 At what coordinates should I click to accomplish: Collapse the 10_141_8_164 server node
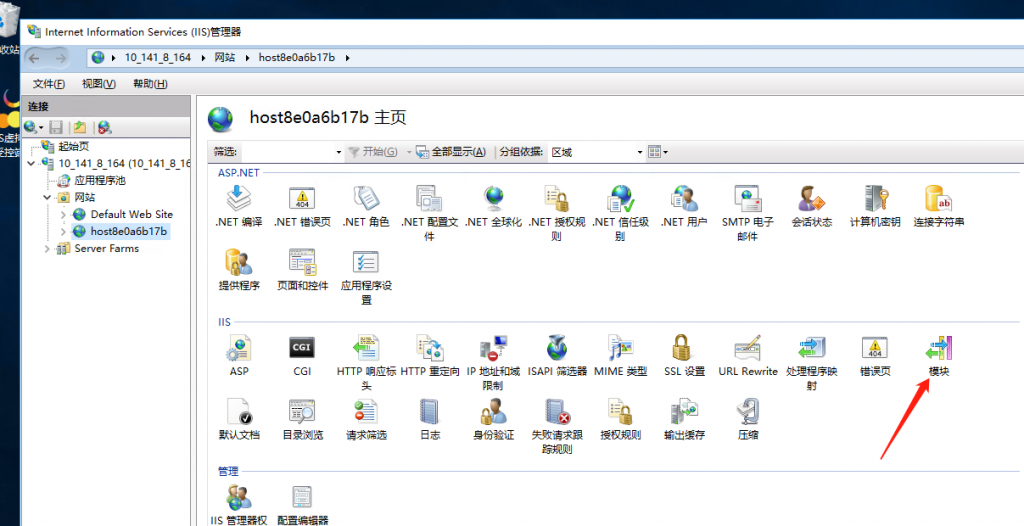(x=31, y=163)
